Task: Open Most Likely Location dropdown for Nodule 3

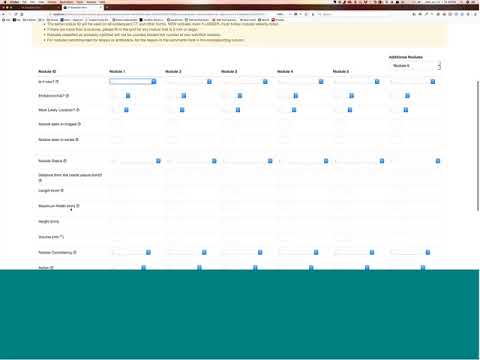Action: [x=231, y=110]
